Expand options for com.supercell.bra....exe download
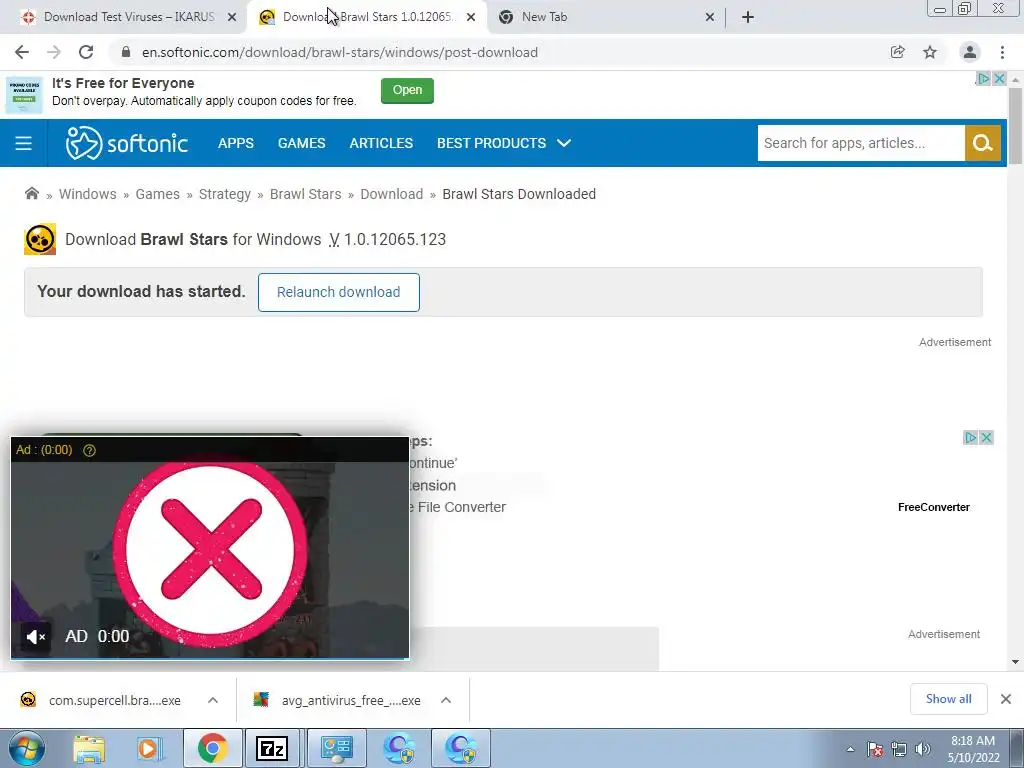This screenshot has width=1024, height=768. point(213,700)
